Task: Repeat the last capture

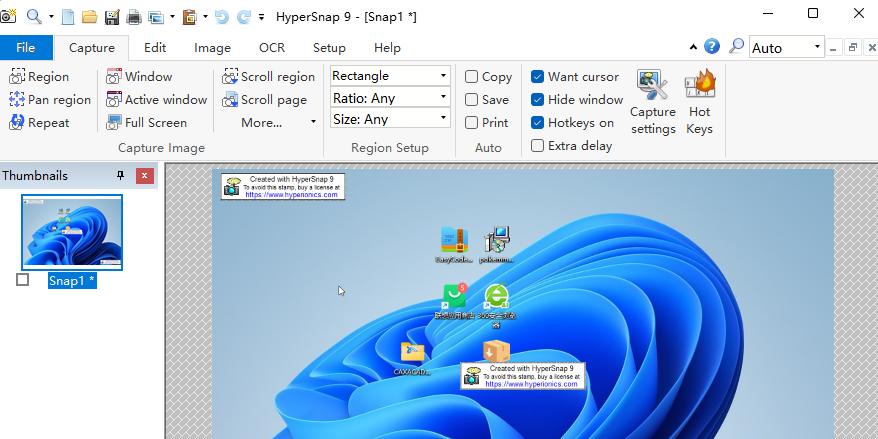Action: 39,123
